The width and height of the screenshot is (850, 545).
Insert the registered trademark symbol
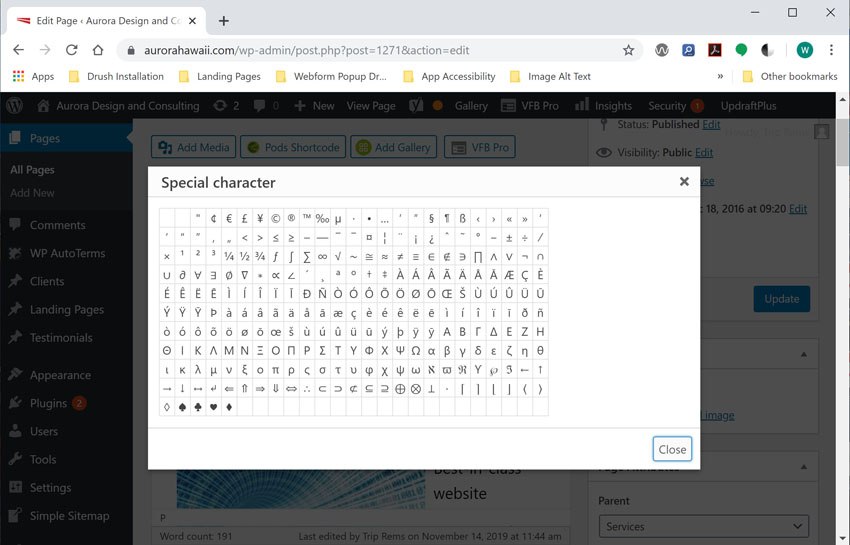coord(292,219)
